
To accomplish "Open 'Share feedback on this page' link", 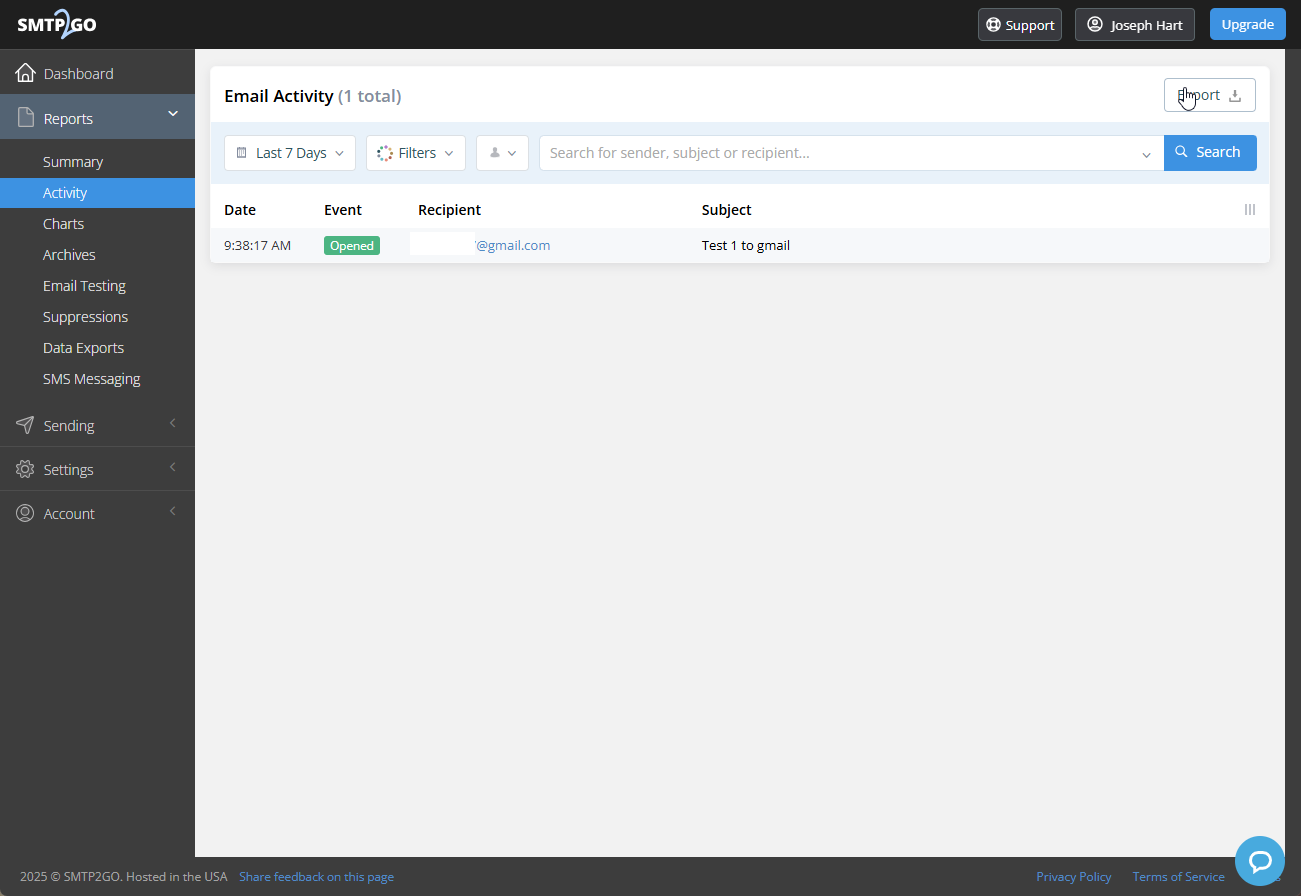I will click(316, 877).
